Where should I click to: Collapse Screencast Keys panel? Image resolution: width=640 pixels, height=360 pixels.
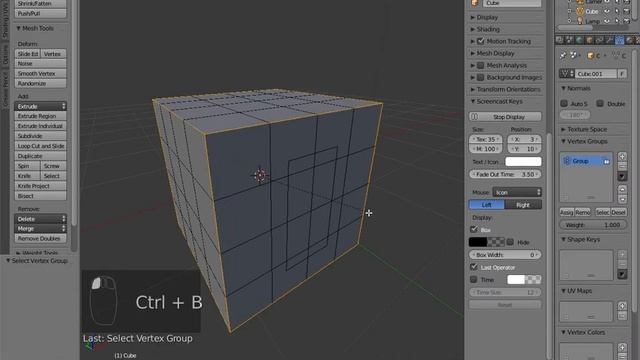(x=496, y=101)
